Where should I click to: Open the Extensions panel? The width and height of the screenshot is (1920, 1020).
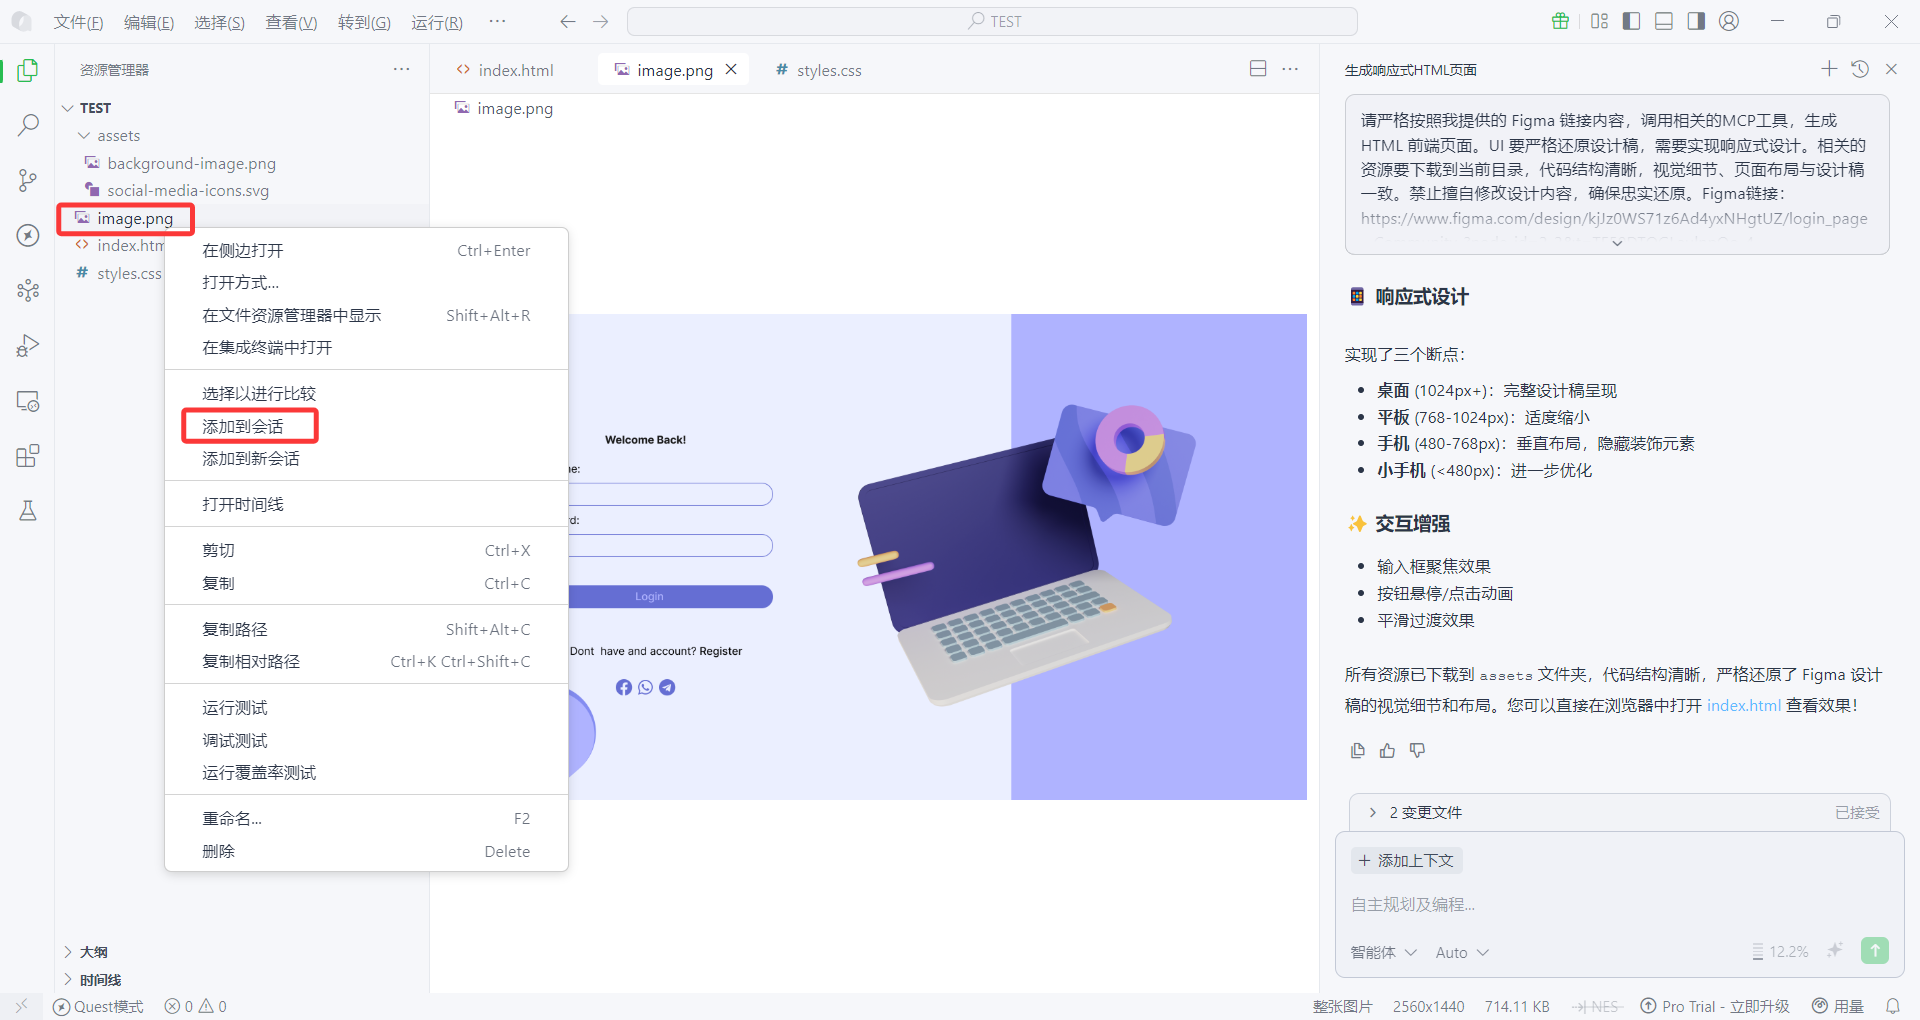(27, 456)
